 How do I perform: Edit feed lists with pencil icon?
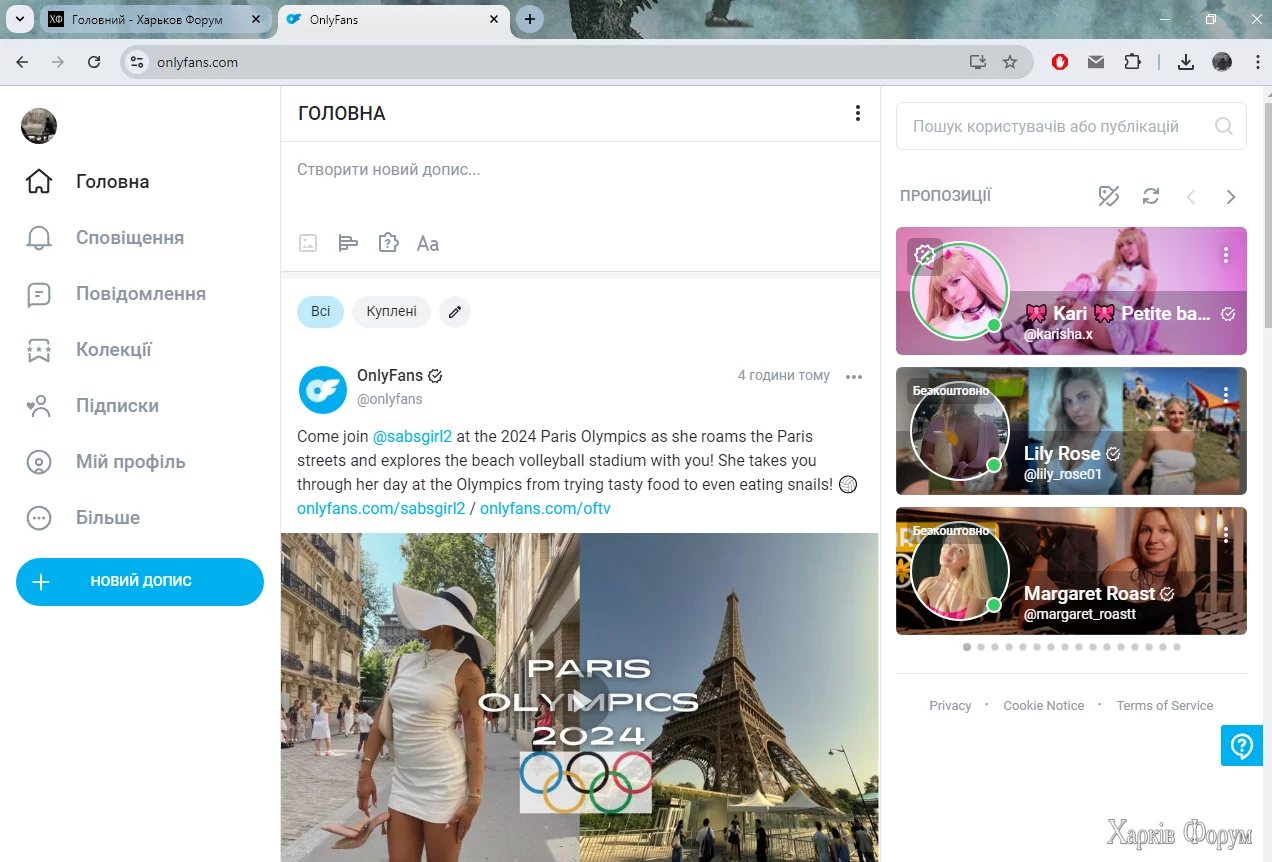(x=455, y=312)
